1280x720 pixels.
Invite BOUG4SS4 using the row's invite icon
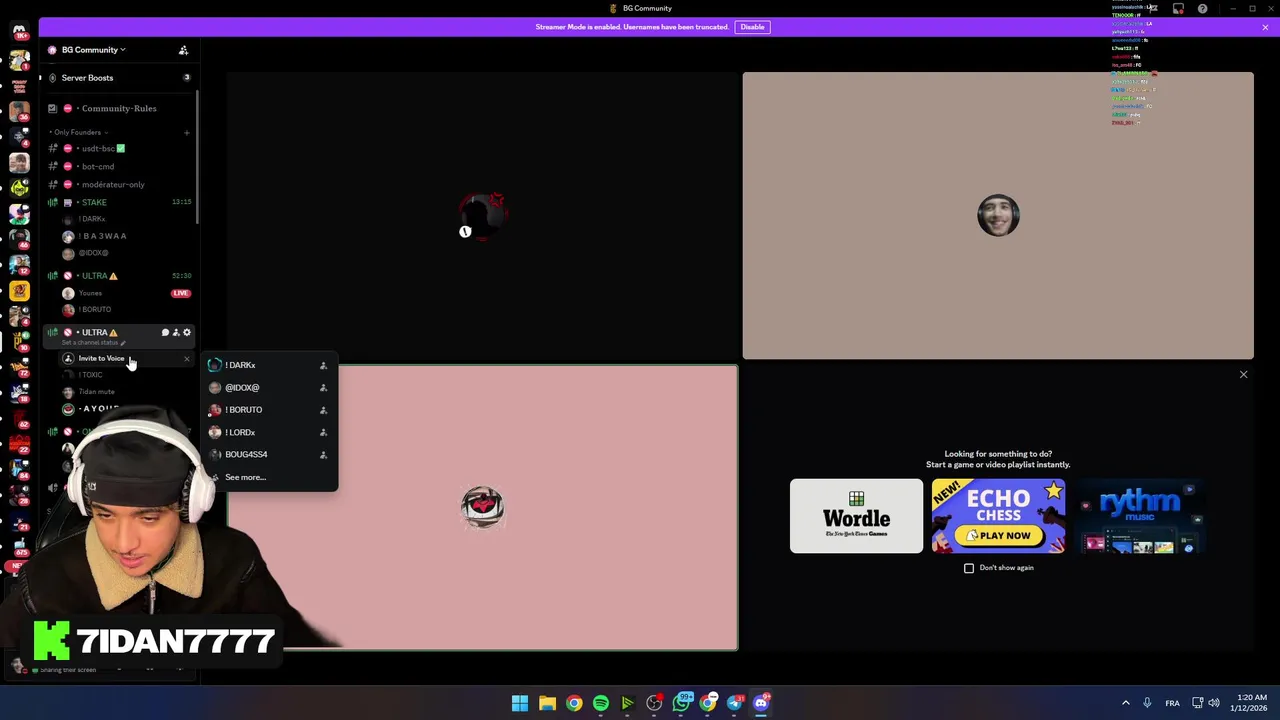[x=323, y=455]
